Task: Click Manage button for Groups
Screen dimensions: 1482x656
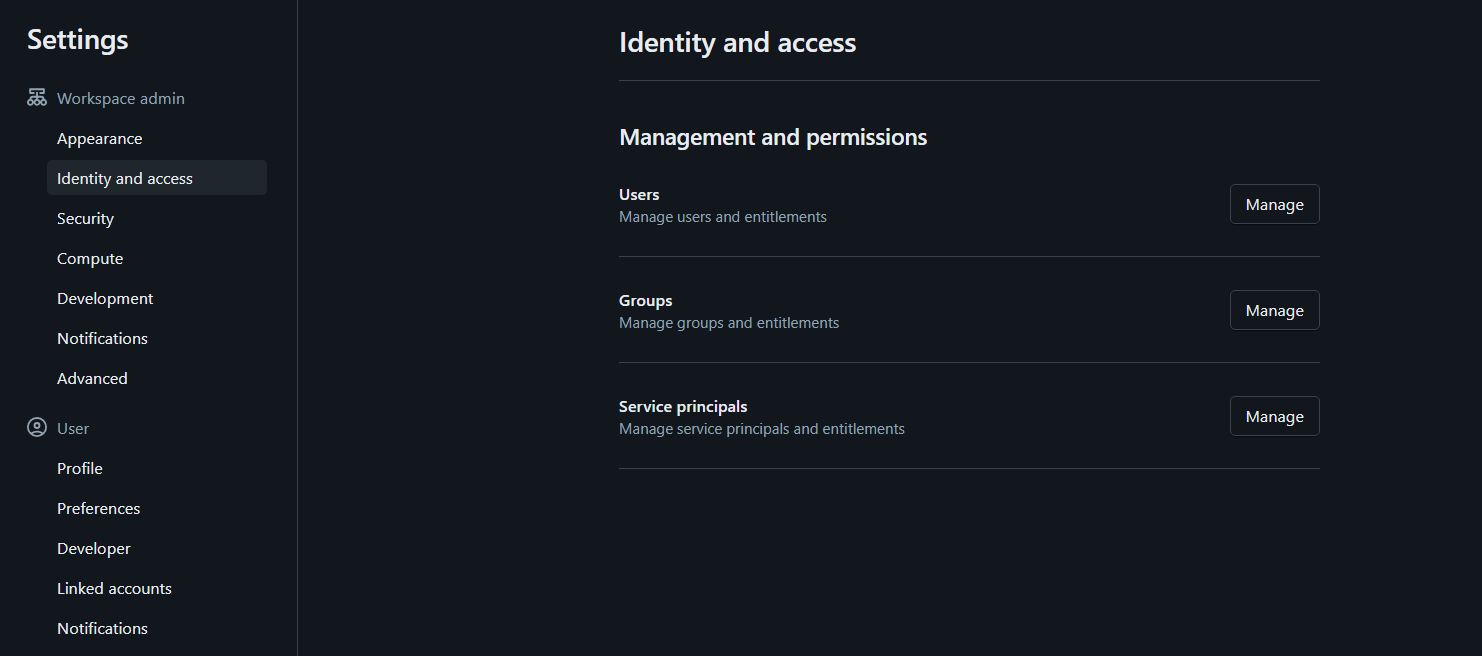Action: click(x=1274, y=311)
